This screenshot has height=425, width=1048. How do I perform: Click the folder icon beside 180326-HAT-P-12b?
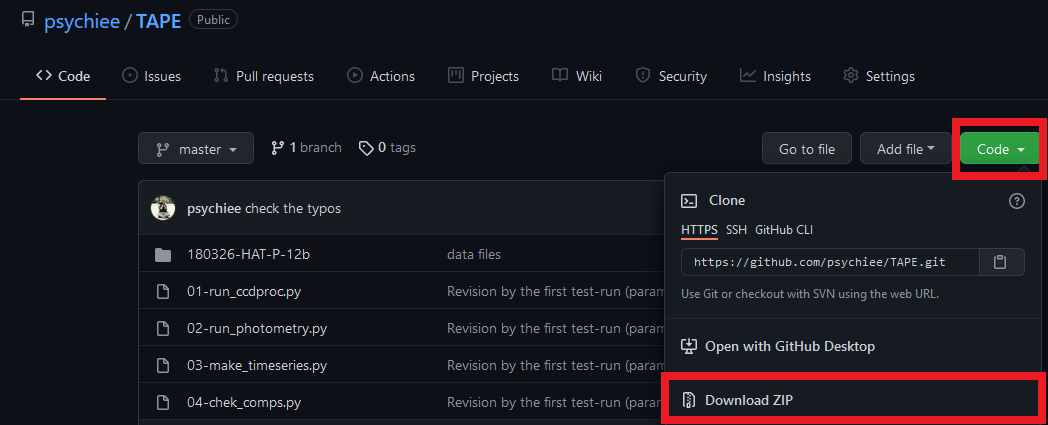click(x=162, y=255)
